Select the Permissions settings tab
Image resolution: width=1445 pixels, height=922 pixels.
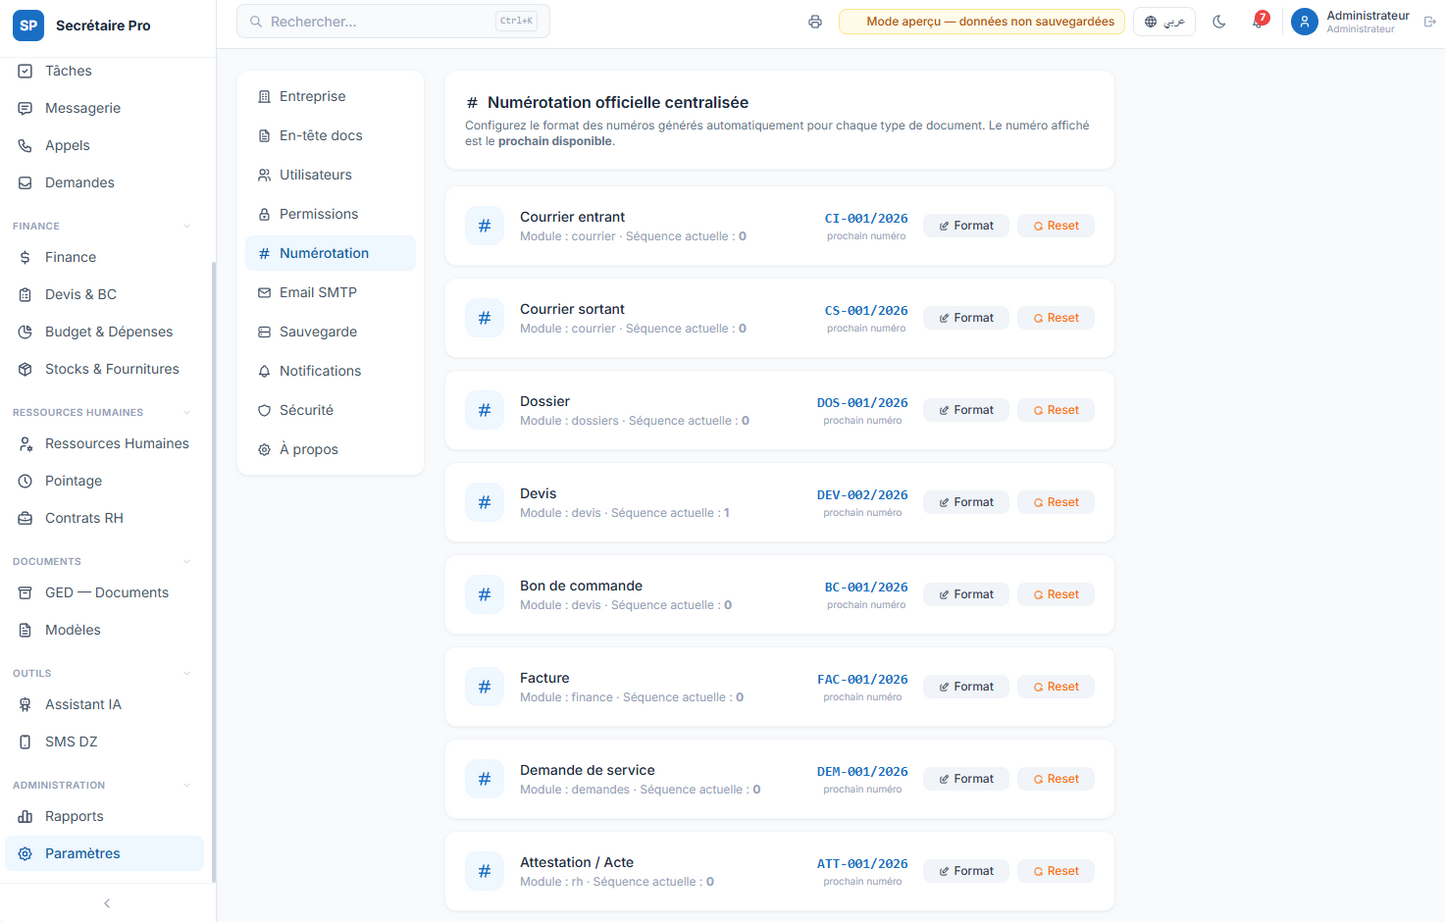click(330, 214)
